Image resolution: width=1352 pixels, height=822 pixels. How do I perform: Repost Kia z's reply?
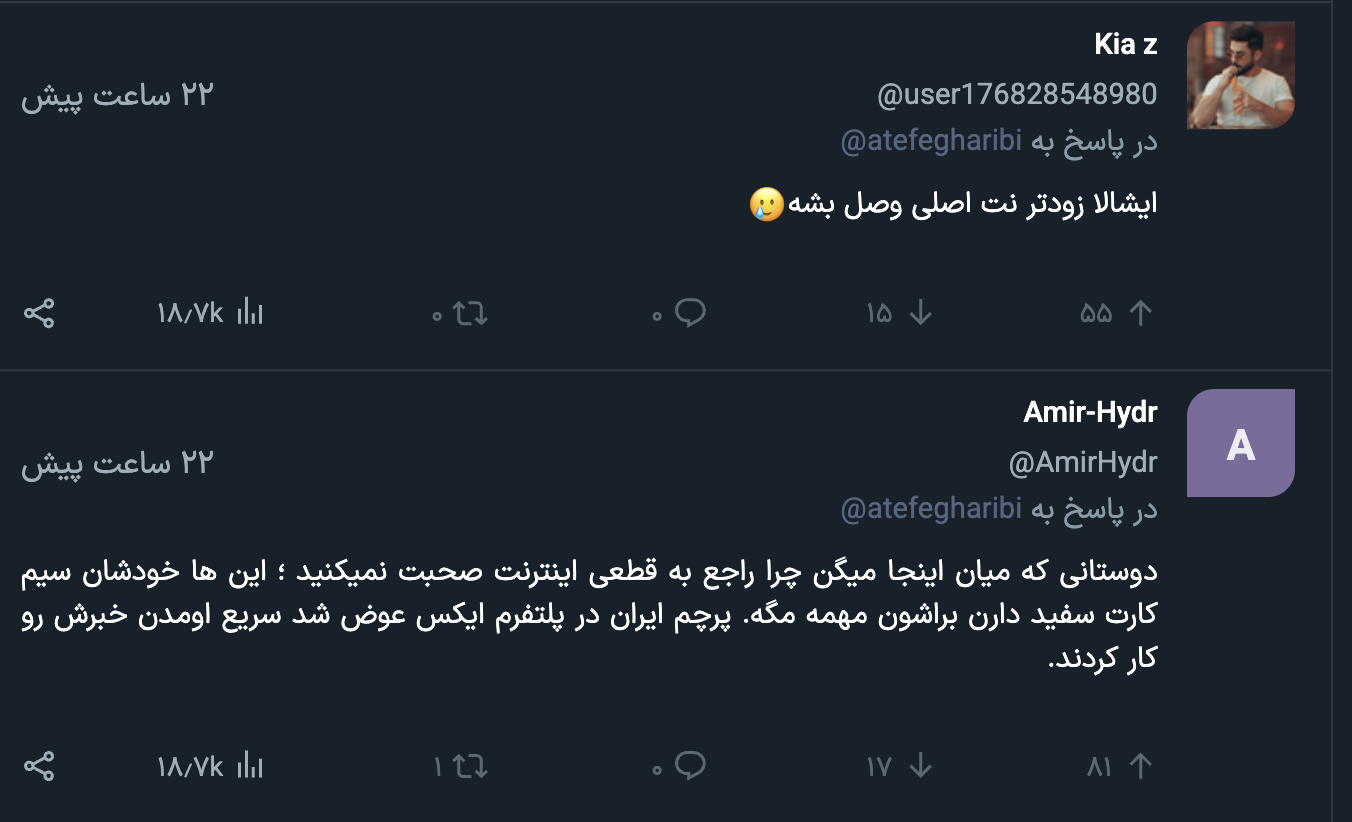click(x=470, y=314)
